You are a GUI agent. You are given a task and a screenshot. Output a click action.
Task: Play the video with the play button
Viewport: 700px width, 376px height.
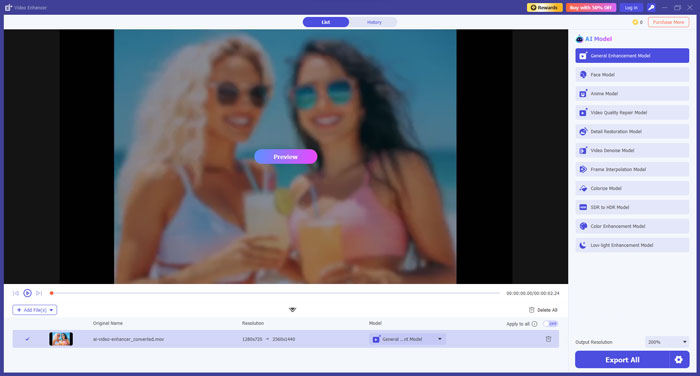tap(27, 293)
